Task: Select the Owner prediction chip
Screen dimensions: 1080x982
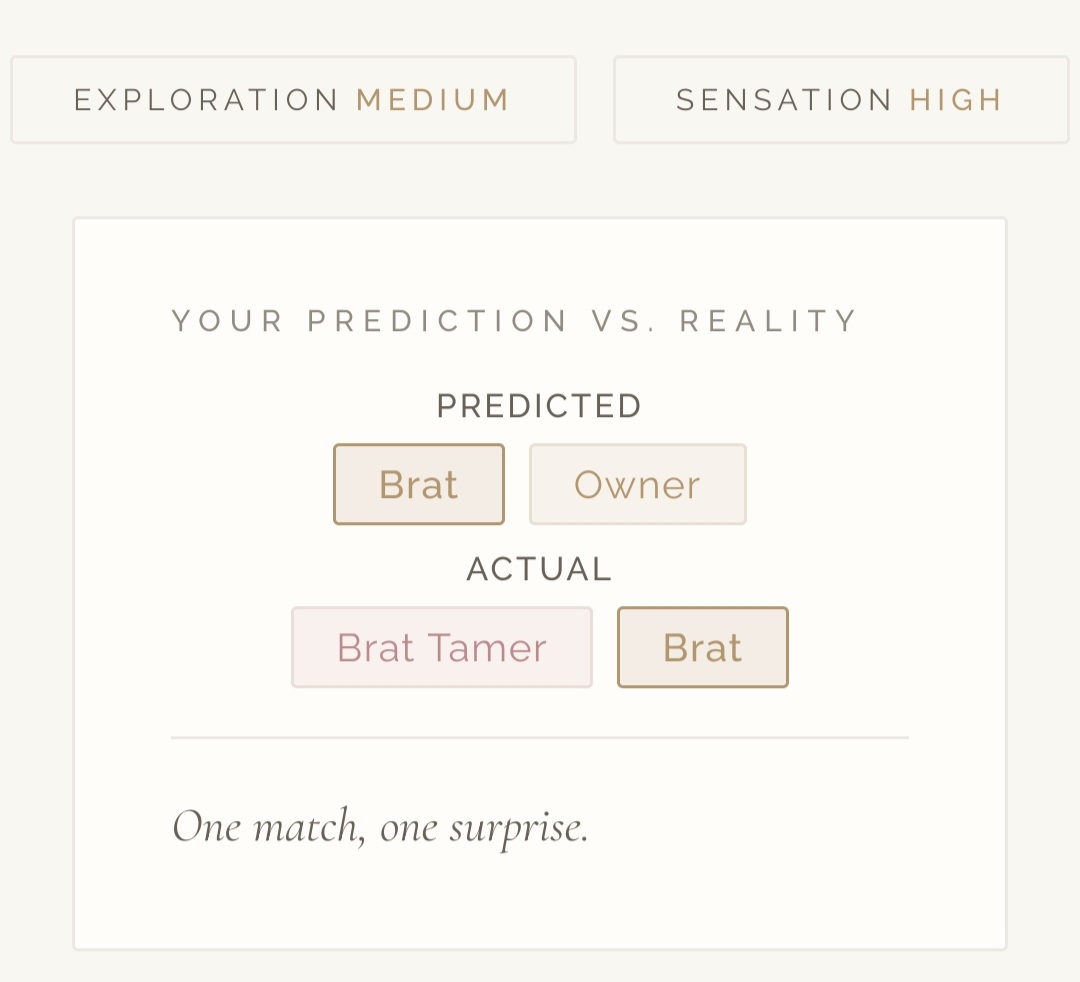Action: (637, 485)
